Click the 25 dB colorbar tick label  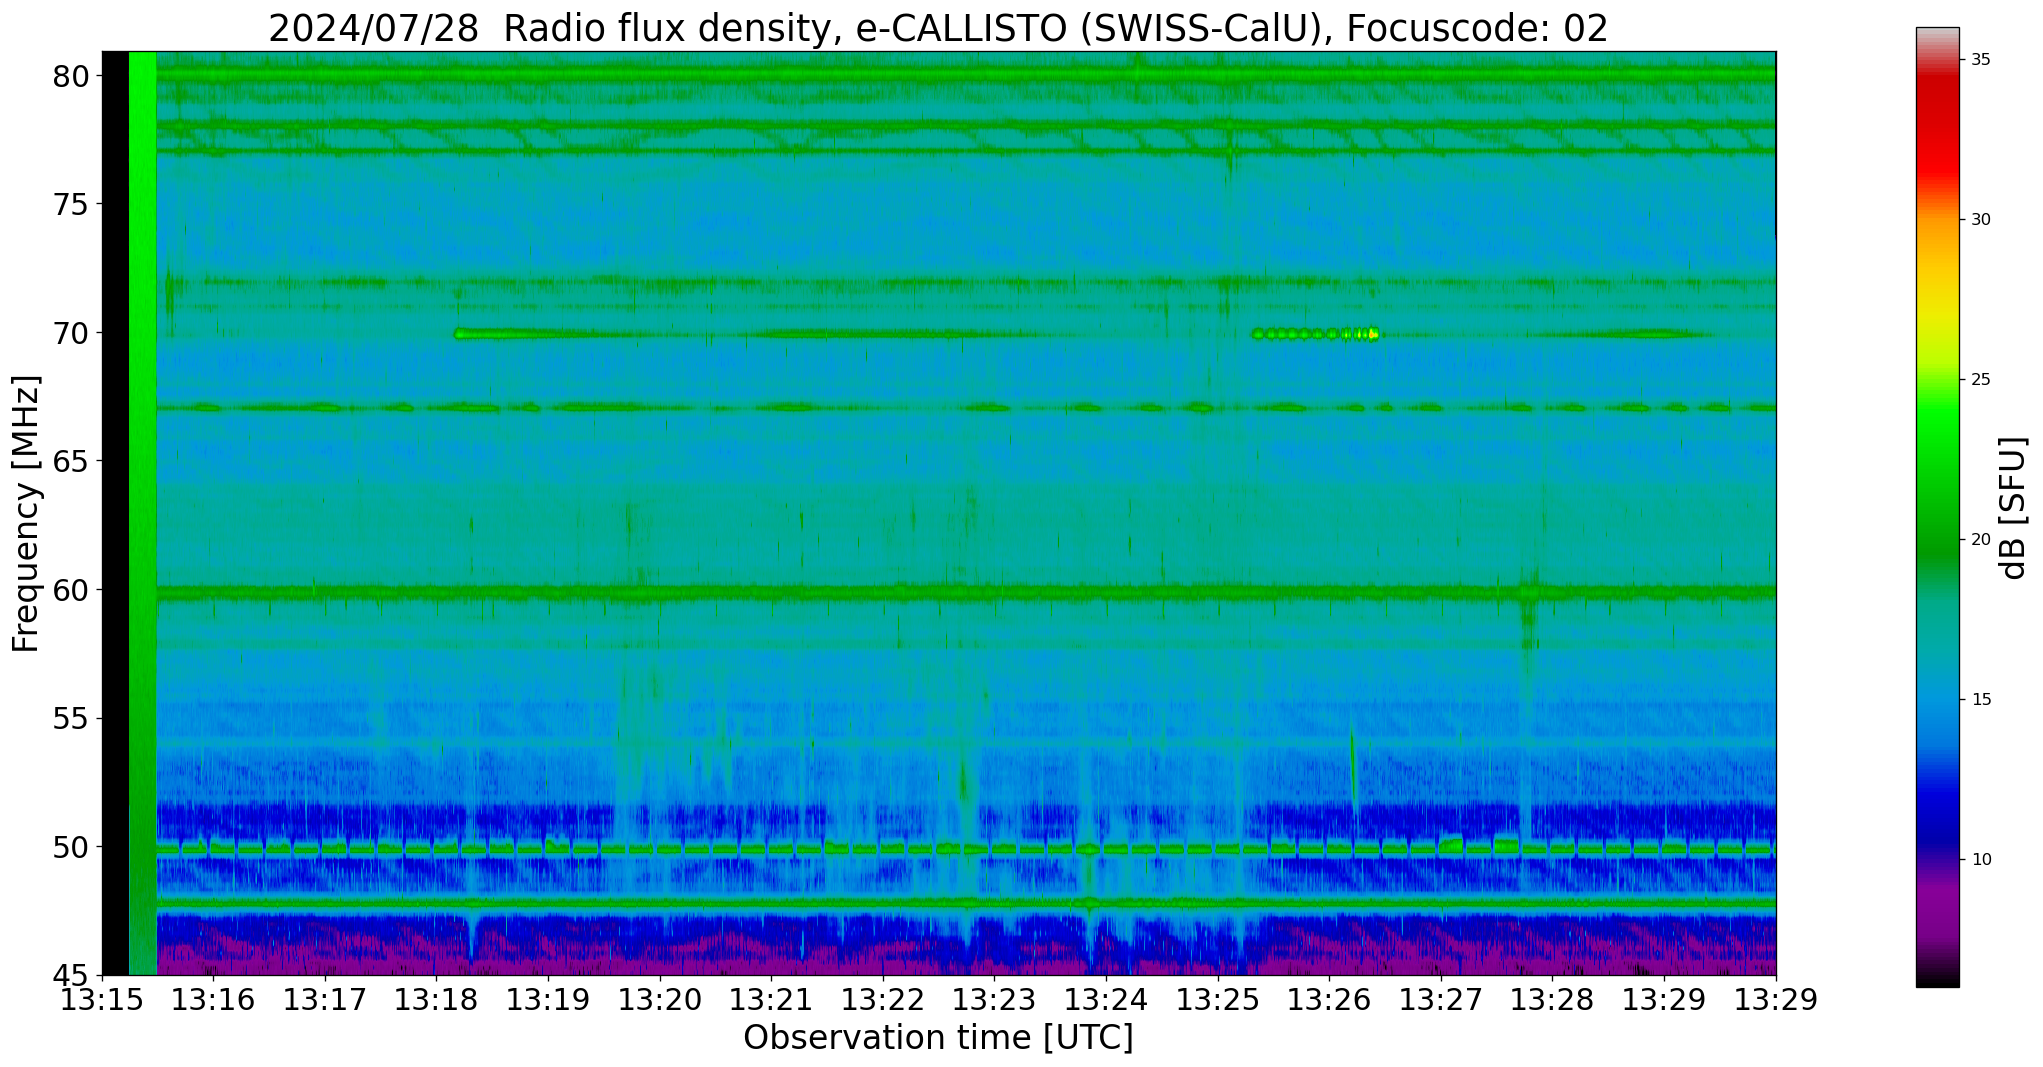click(1981, 380)
